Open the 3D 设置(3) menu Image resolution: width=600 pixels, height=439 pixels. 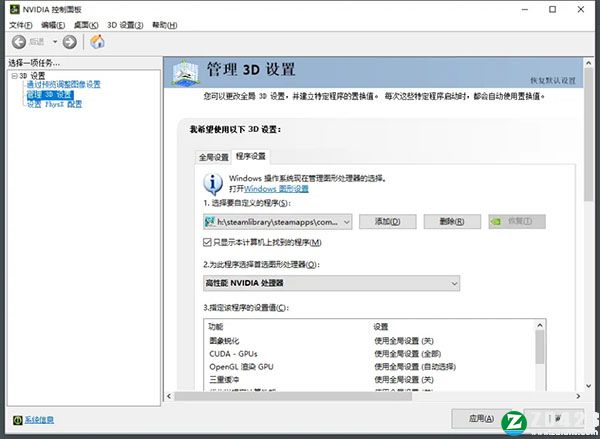(125, 25)
